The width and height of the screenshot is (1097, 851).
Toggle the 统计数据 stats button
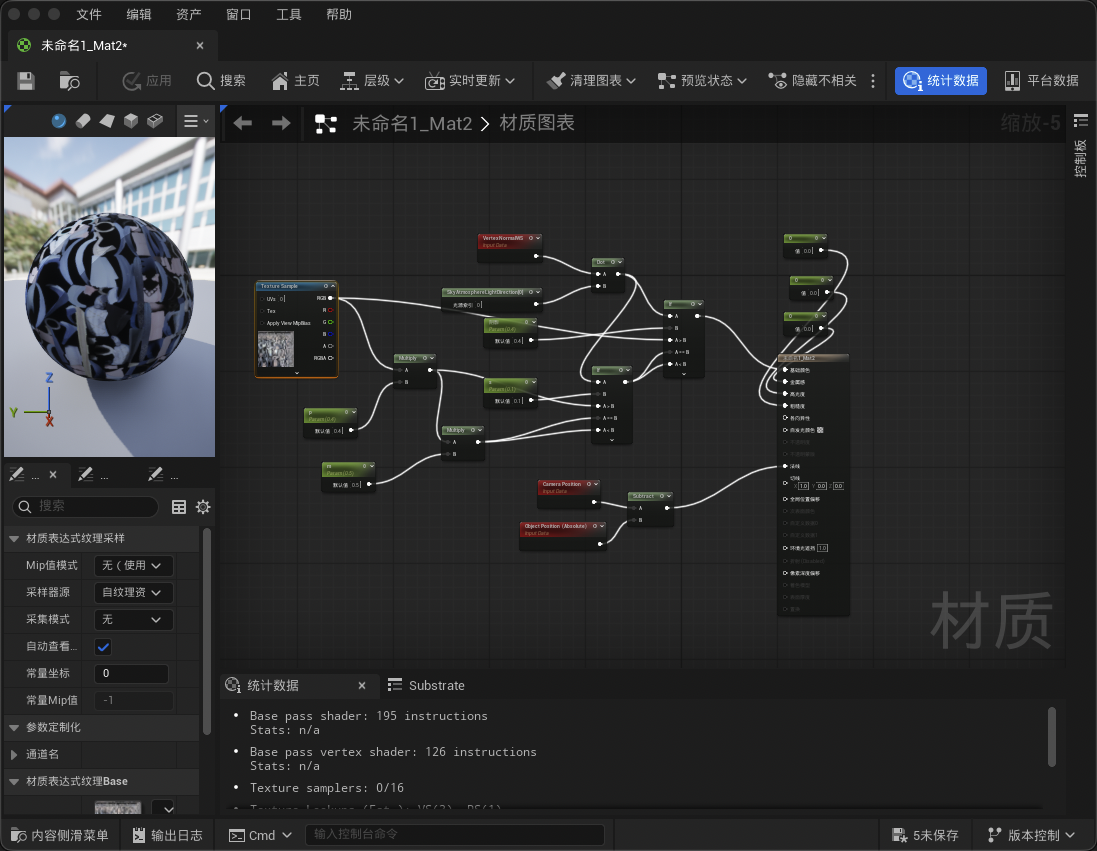click(940, 80)
